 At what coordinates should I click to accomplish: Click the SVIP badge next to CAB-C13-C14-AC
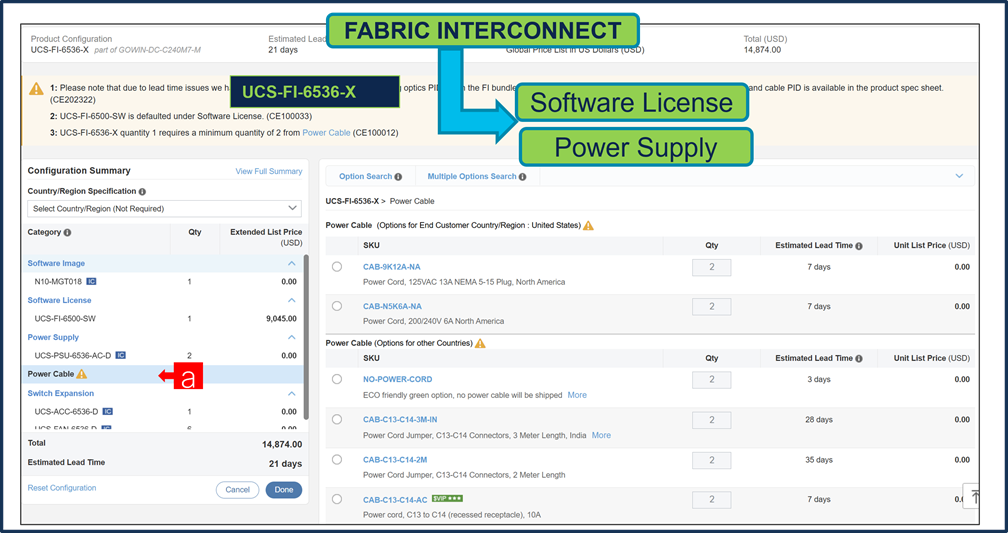point(447,499)
